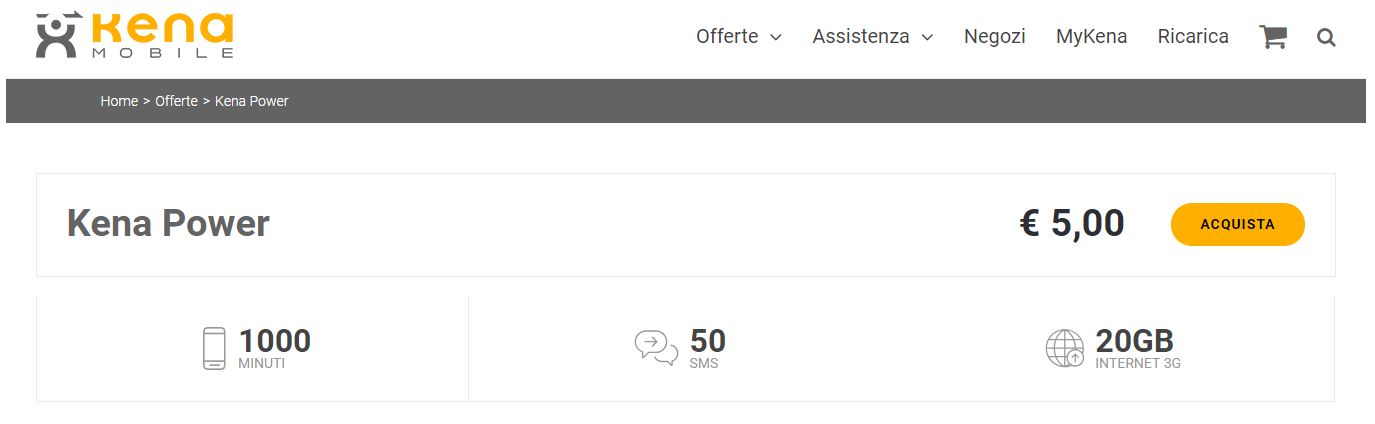Expand the Assistenza dropdown chevron
Screen dimensions: 1375x424
click(927, 38)
